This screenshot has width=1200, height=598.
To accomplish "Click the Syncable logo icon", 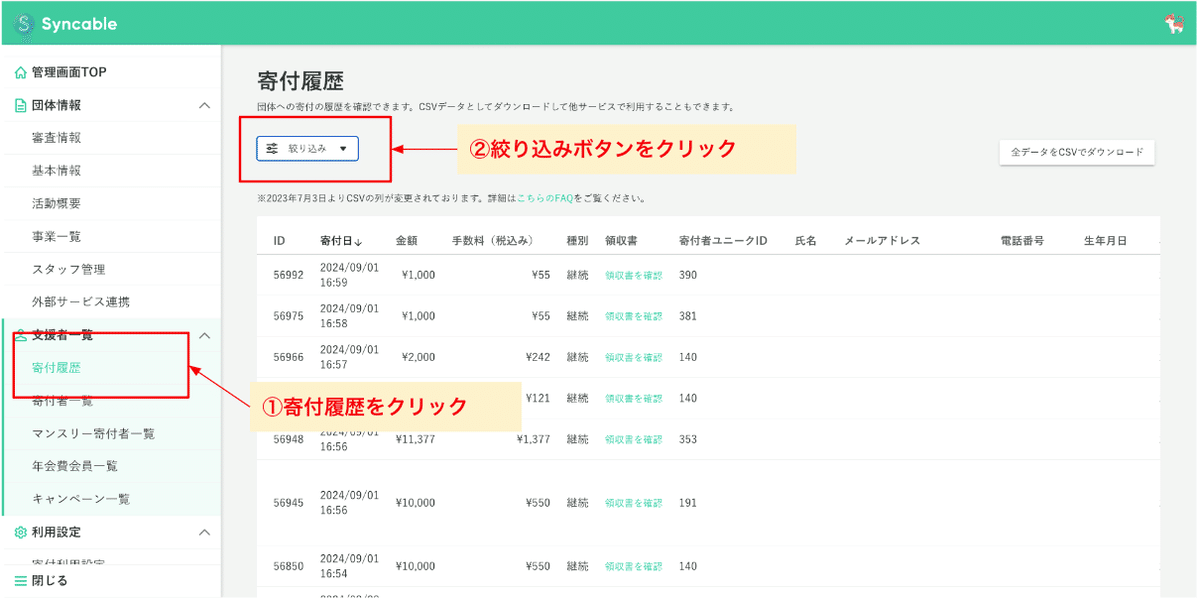I will pos(24,23).
